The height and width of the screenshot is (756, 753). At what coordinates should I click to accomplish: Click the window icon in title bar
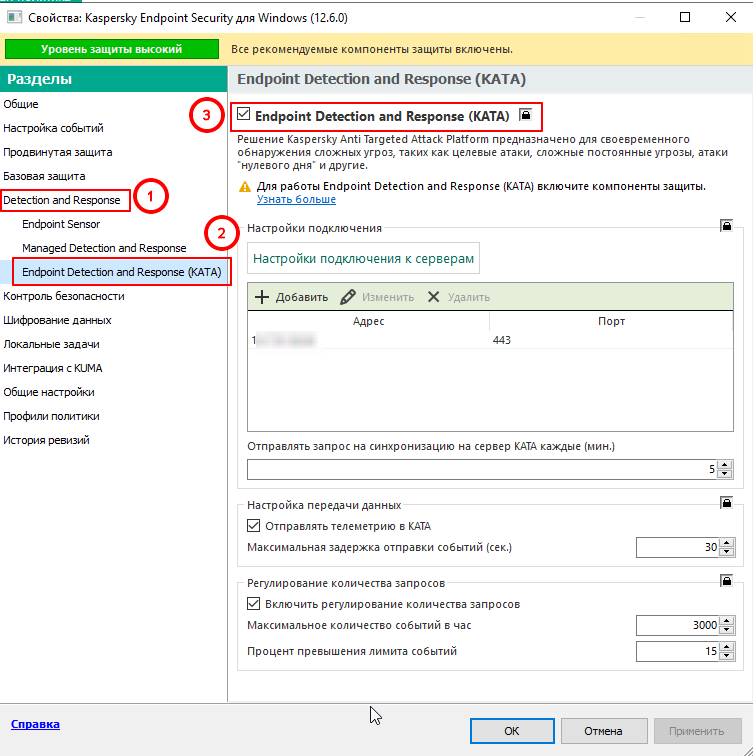(x=14, y=18)
